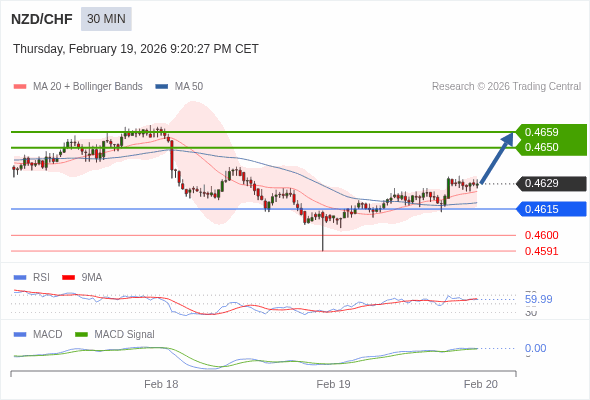
Task: Click the 30 MIN timeframe badge
Action: tap(106, 19)
